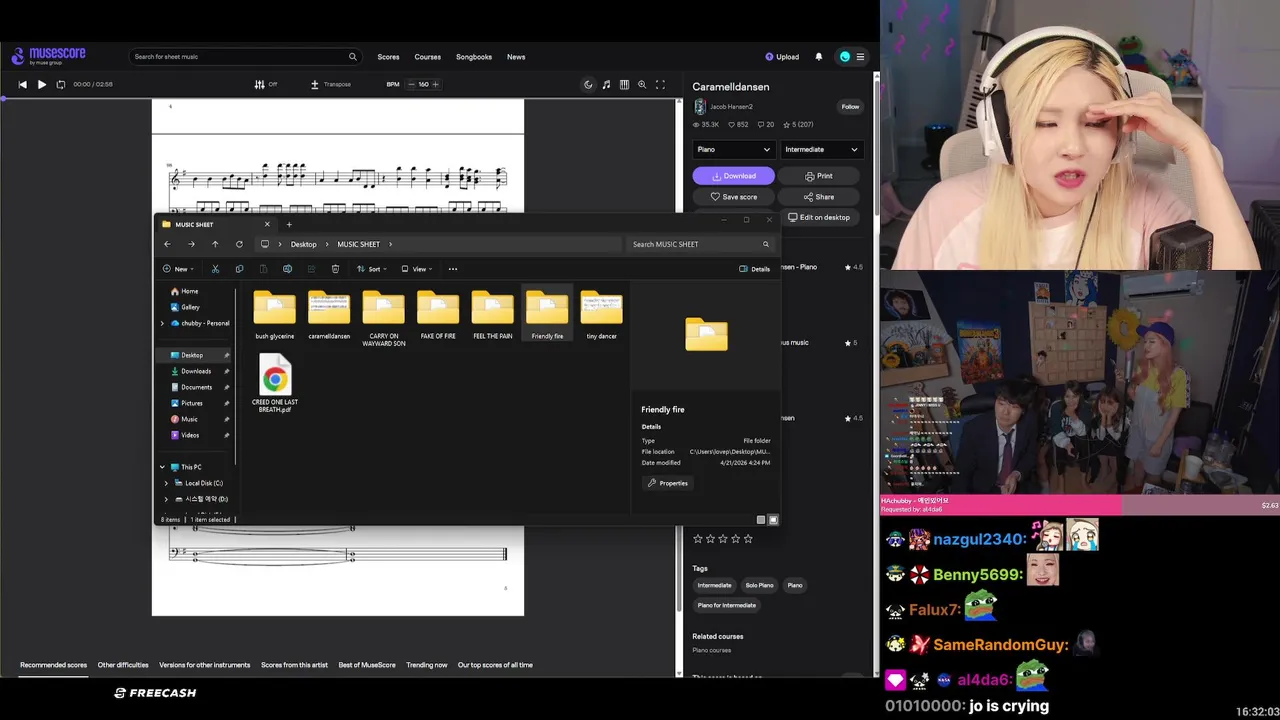Click the Share button
This screenshot has height=720, width=1280.
tap(819, 197)
